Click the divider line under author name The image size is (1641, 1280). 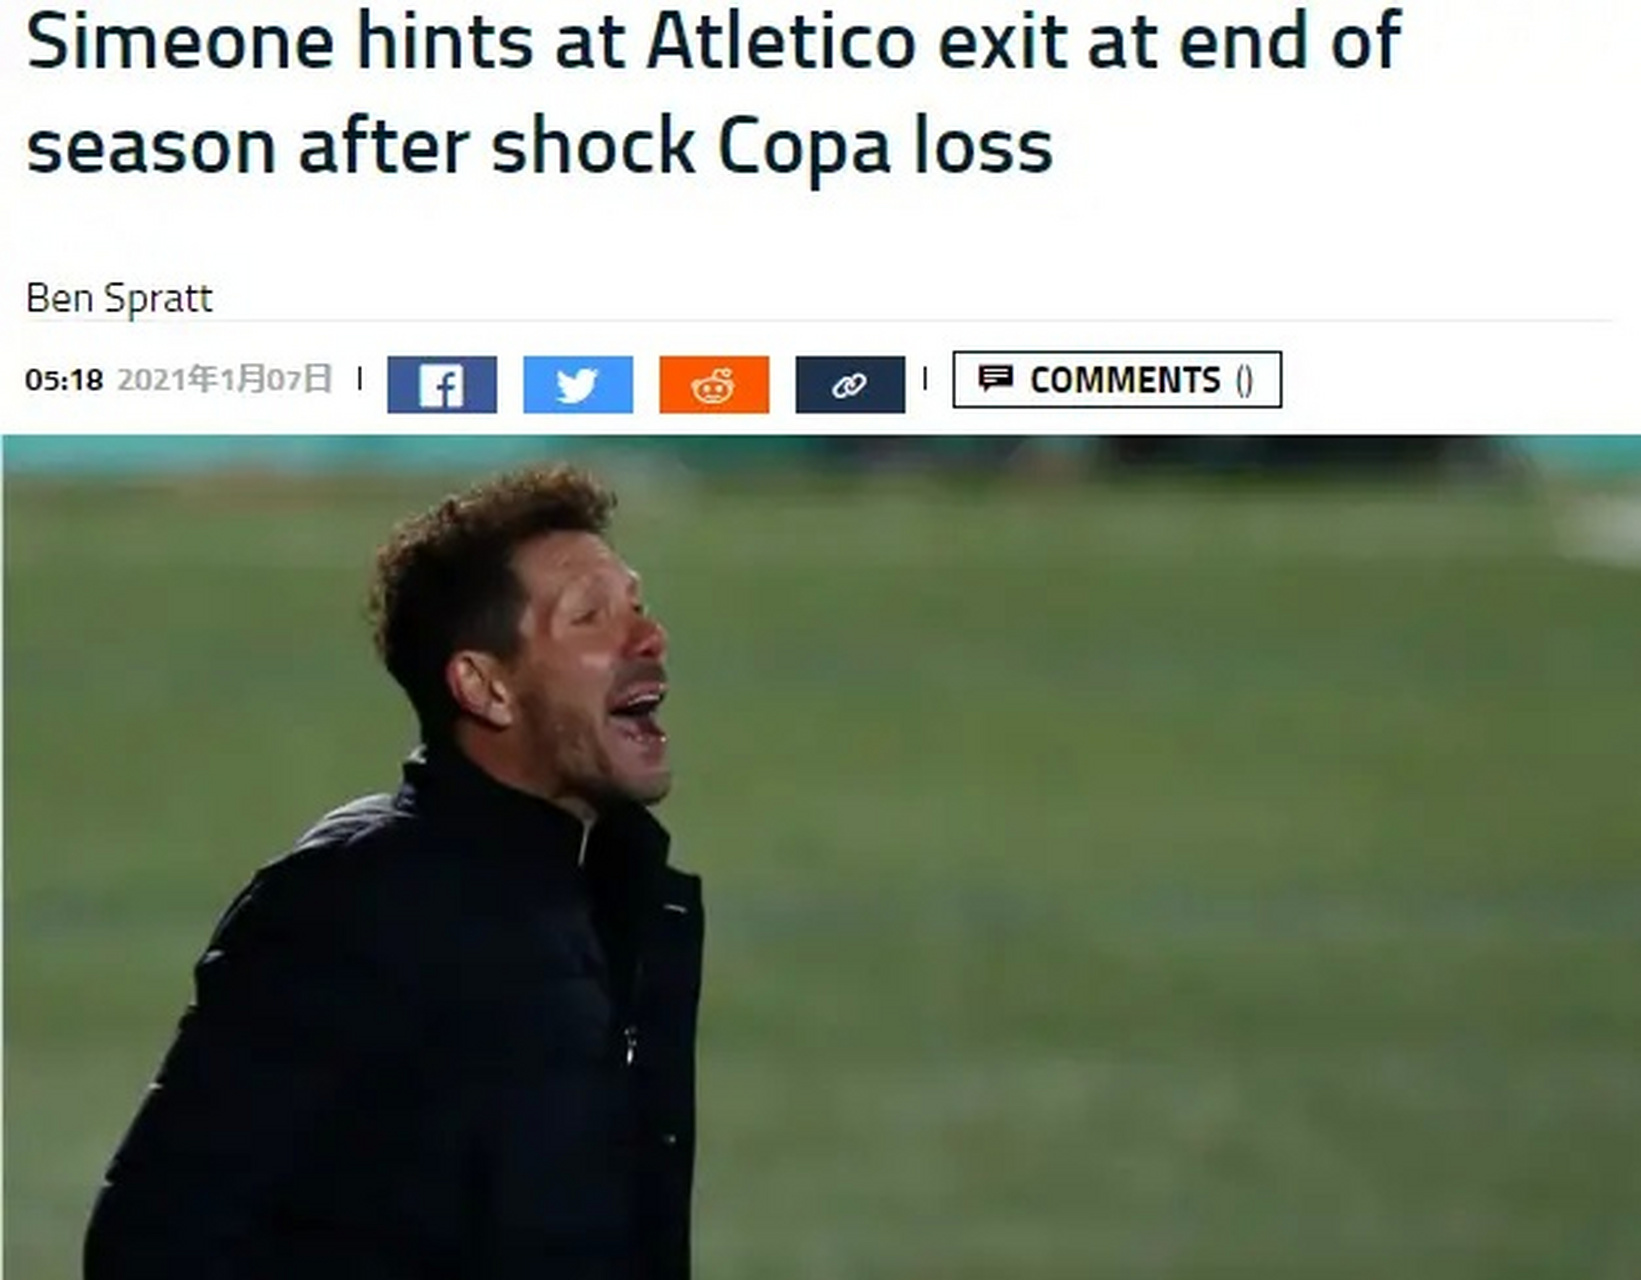(819, 321)
